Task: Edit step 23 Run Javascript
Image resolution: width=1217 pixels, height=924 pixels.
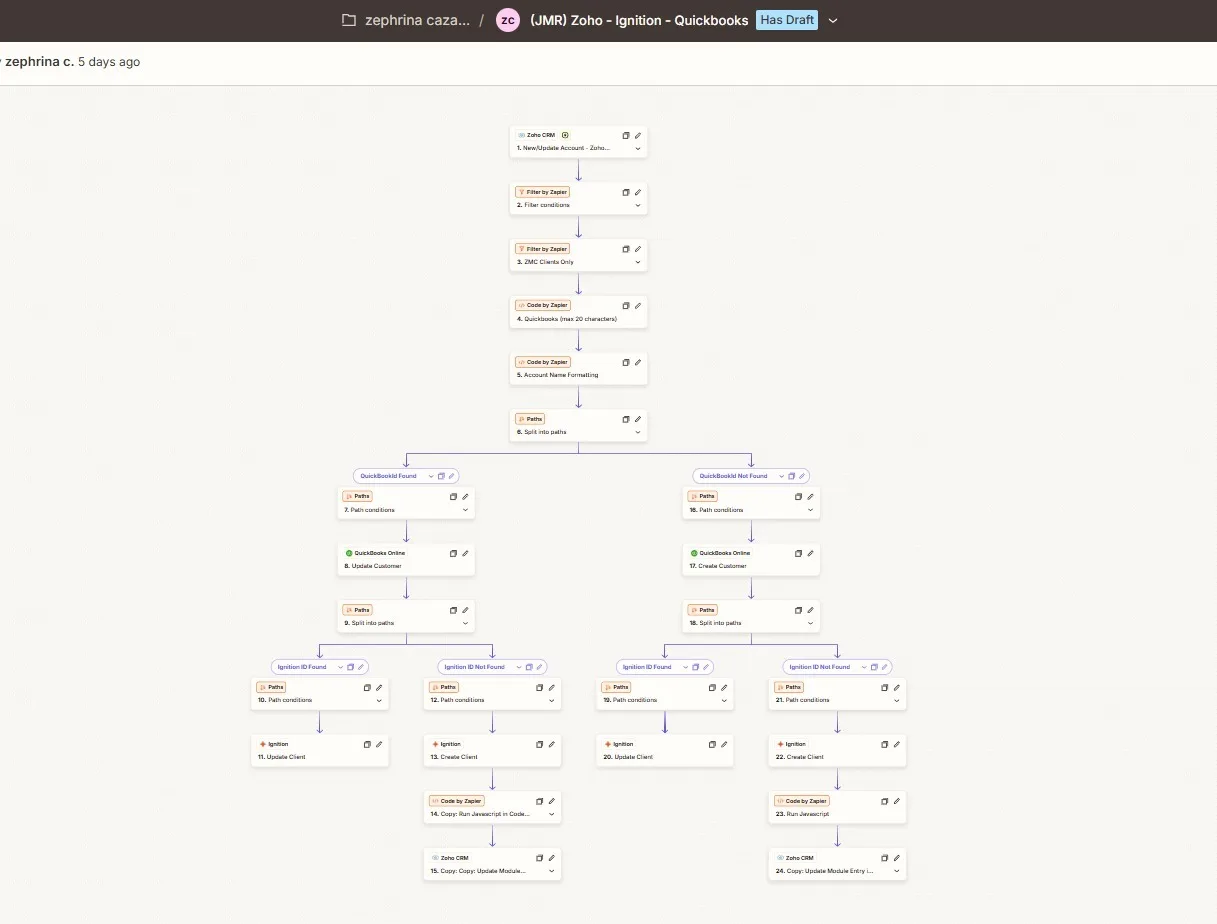Action: (897, 801)
